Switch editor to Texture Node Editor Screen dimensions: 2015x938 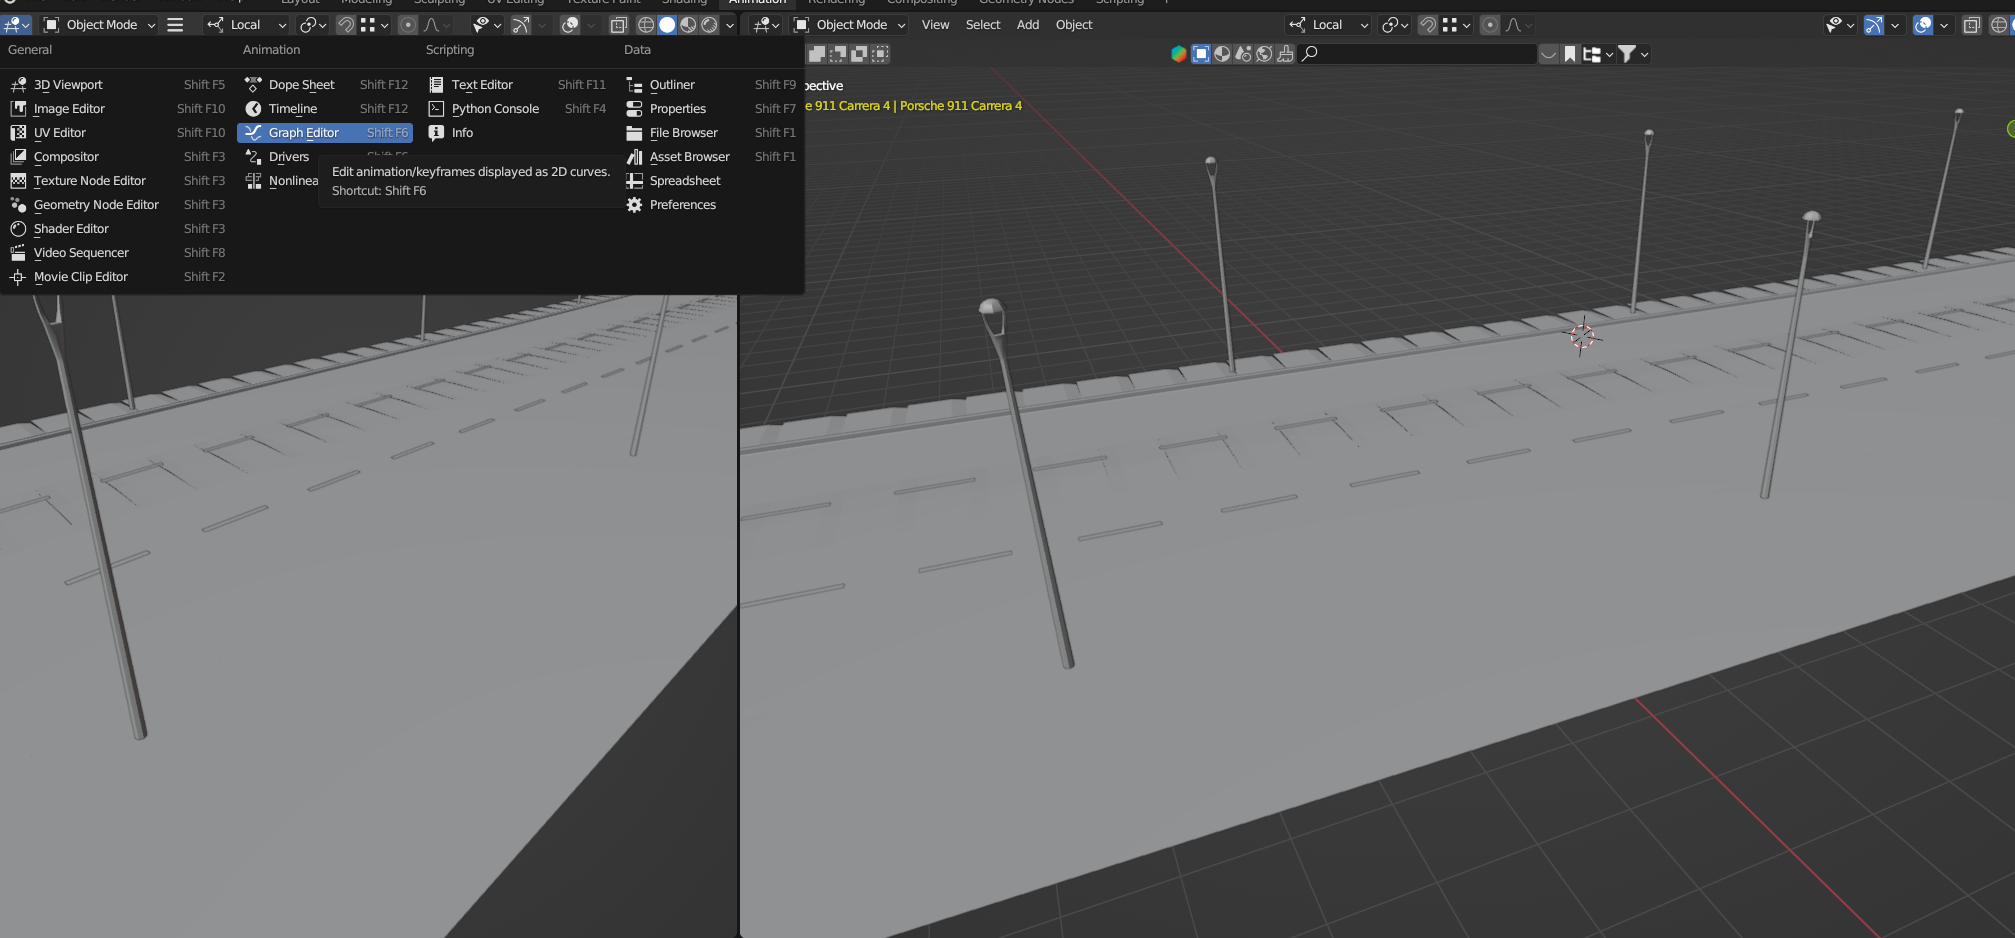pos(117,181)
